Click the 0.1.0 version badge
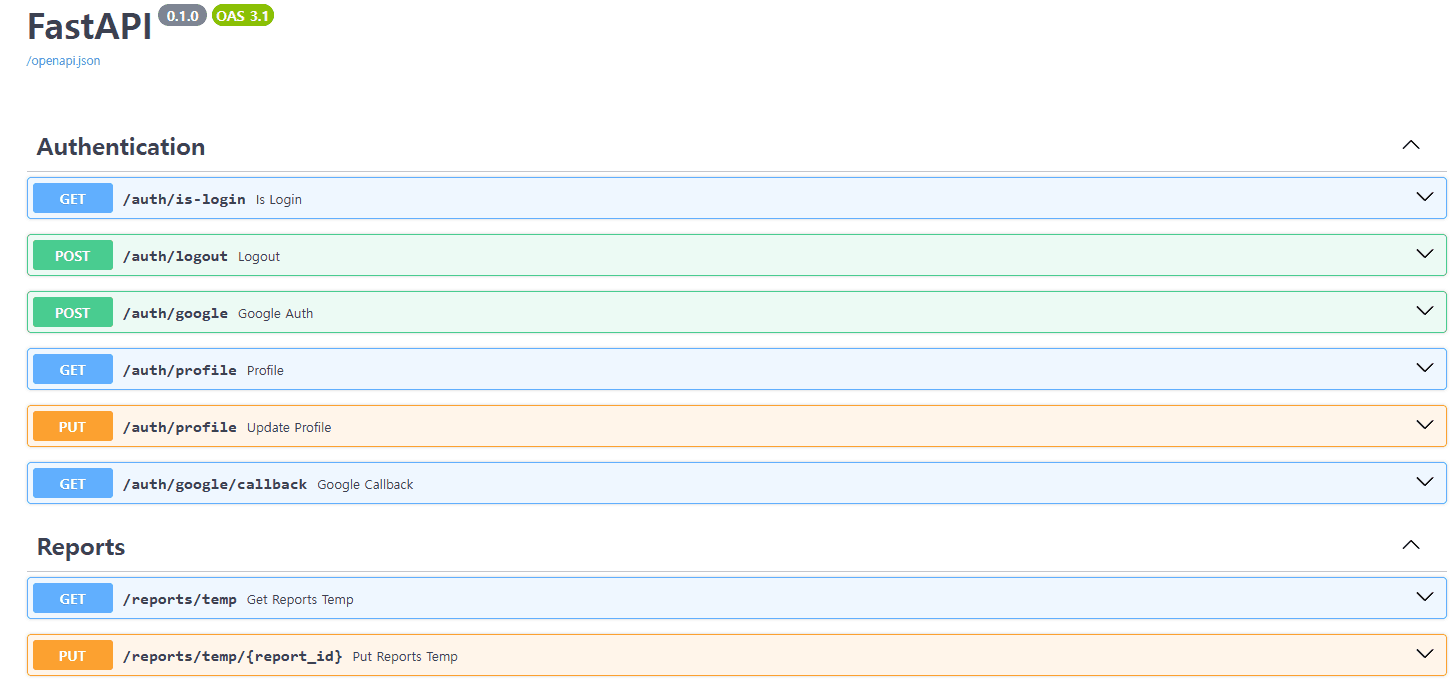Screen dimensions: 1456x693 click(182, 16)
